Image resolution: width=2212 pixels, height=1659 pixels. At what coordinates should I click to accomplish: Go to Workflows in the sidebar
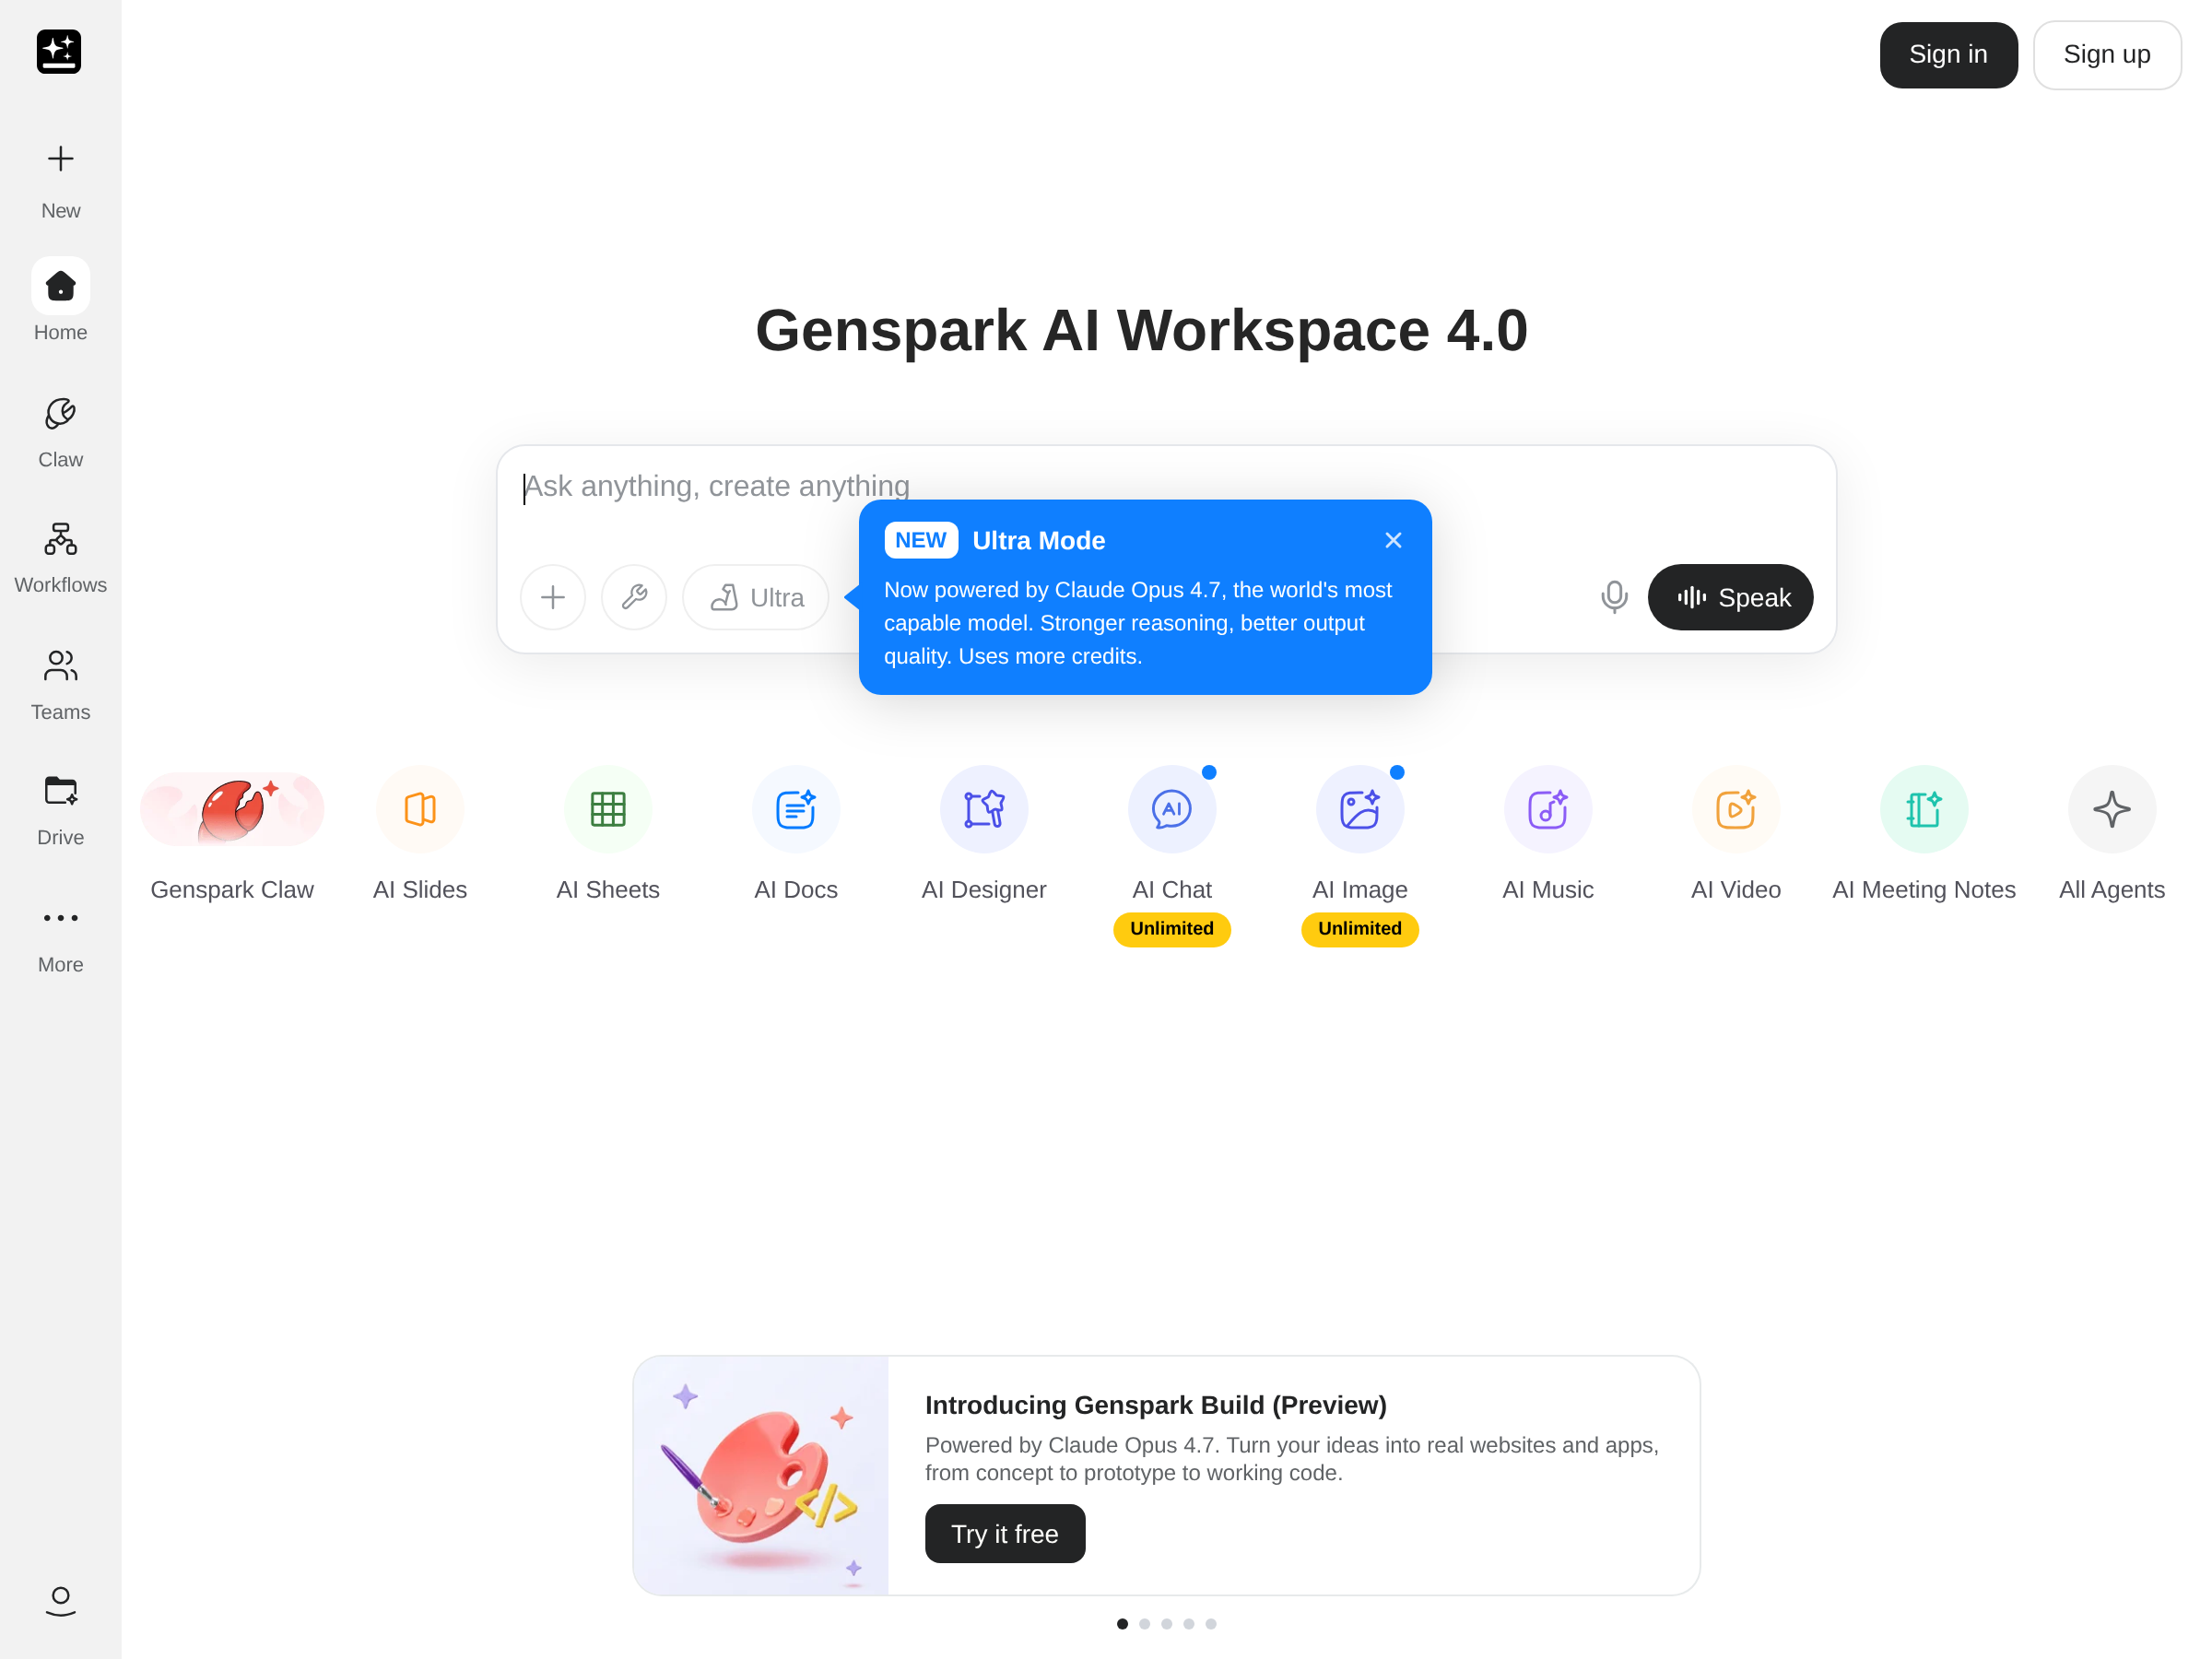(60, 557)
